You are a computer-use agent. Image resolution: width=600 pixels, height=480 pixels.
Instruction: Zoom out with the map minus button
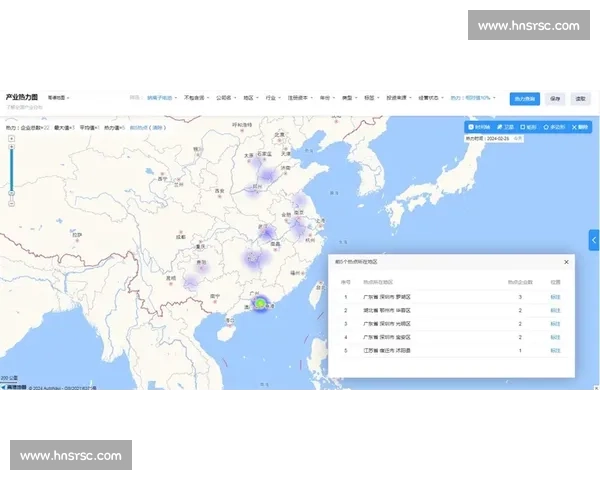coord(11,203)
